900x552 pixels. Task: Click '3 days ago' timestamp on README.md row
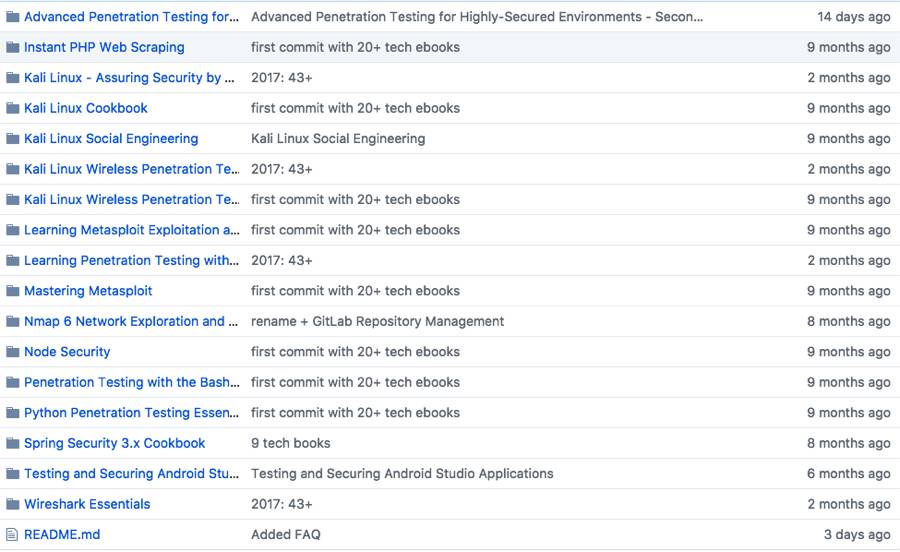coord(857,534)
